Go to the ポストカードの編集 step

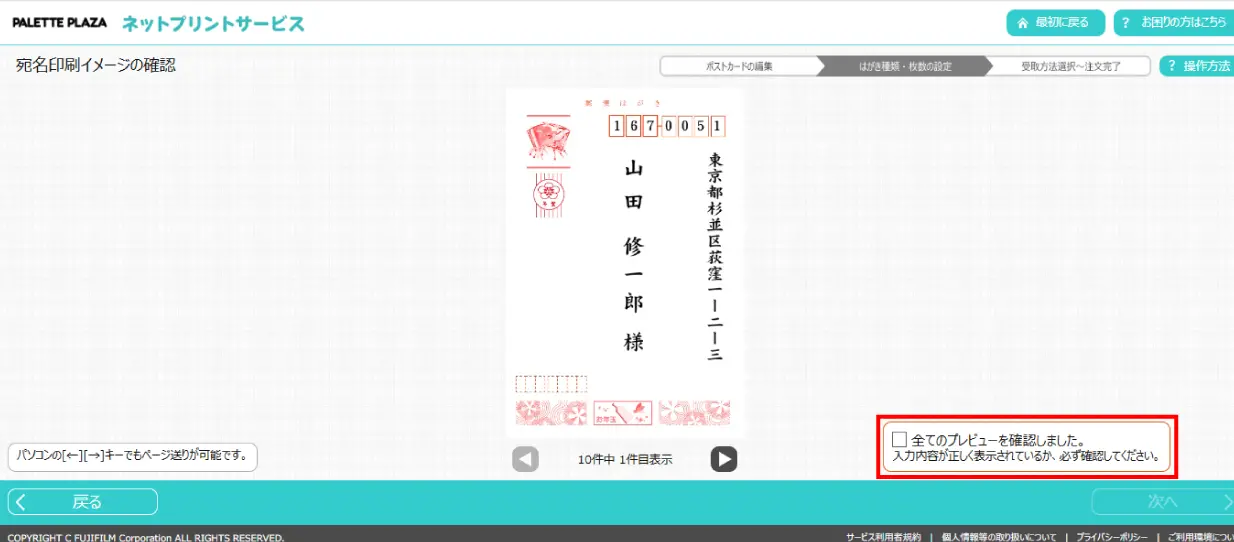tap(738, 67)
